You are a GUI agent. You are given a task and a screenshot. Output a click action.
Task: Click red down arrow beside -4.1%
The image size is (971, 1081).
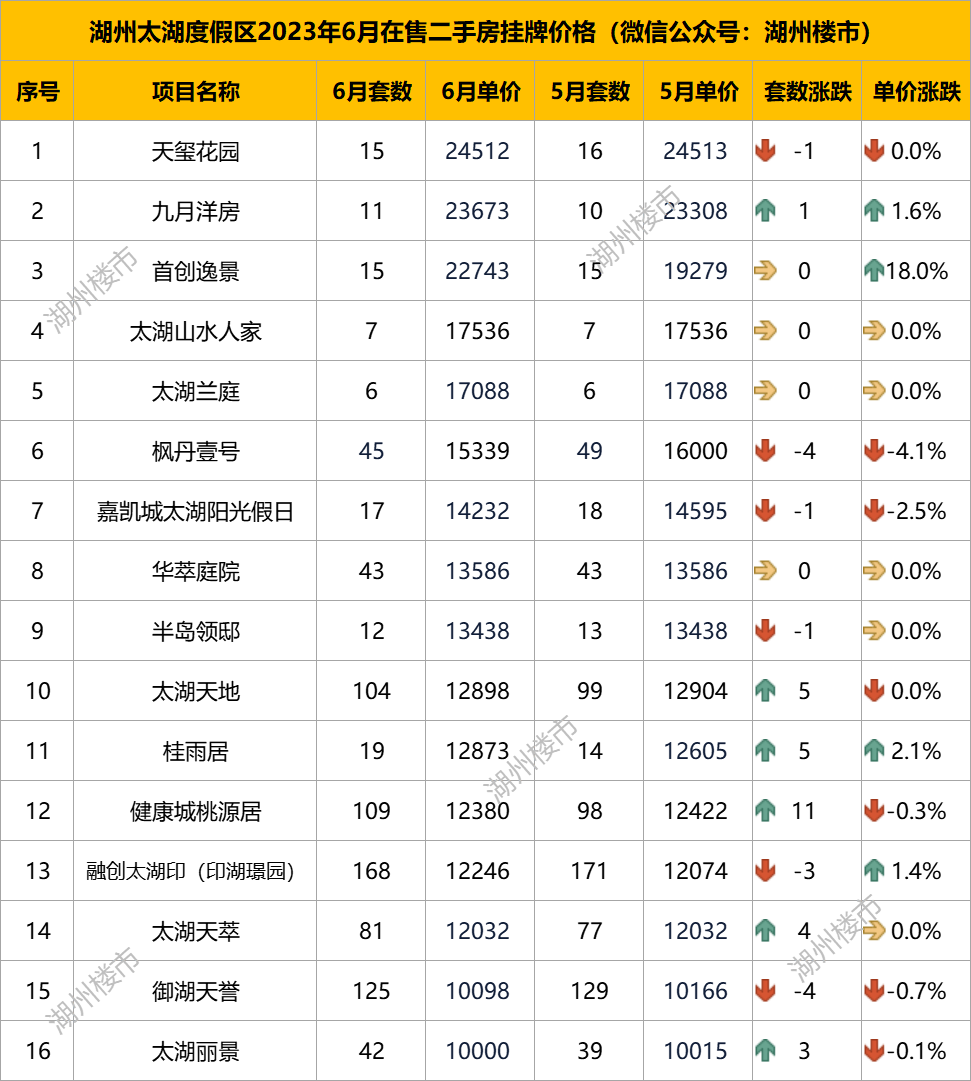coord(874,450)
